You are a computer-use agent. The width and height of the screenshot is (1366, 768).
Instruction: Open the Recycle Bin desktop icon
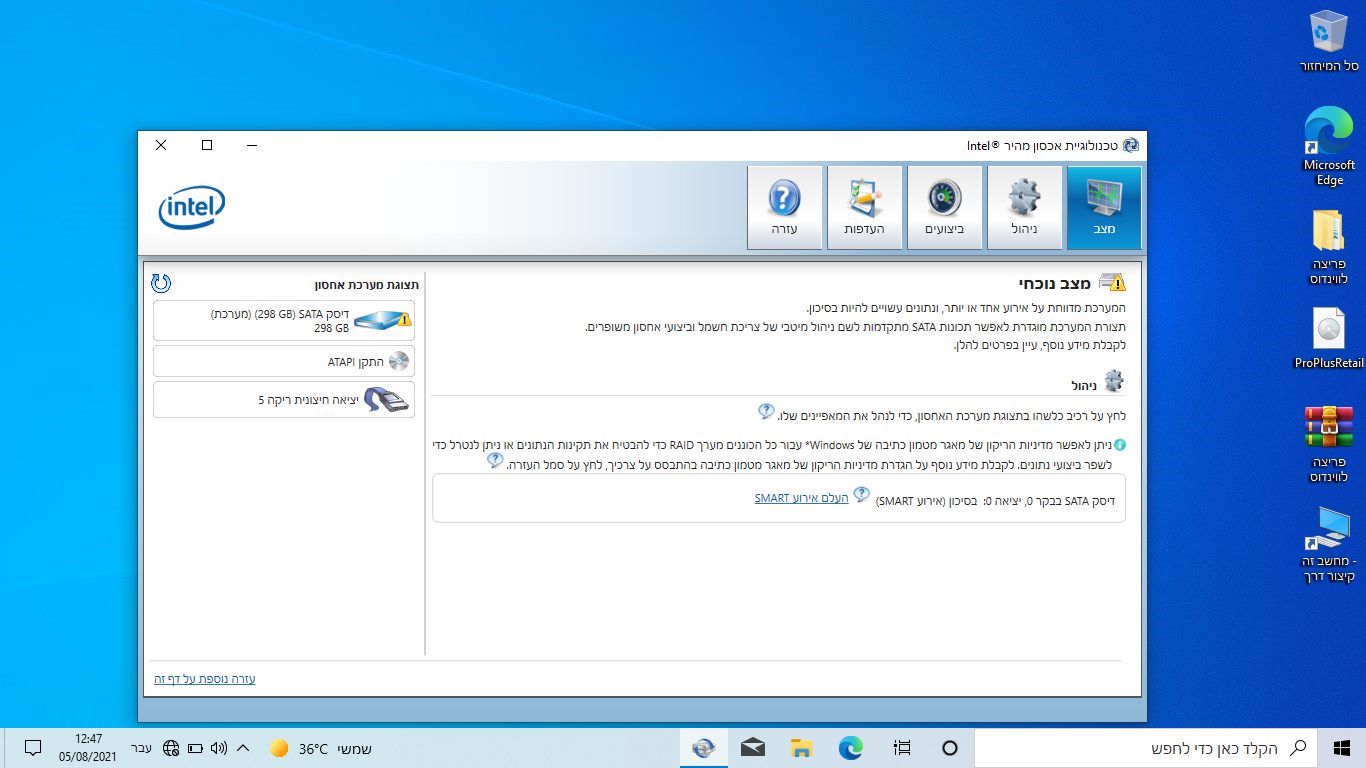point(1329,42)
